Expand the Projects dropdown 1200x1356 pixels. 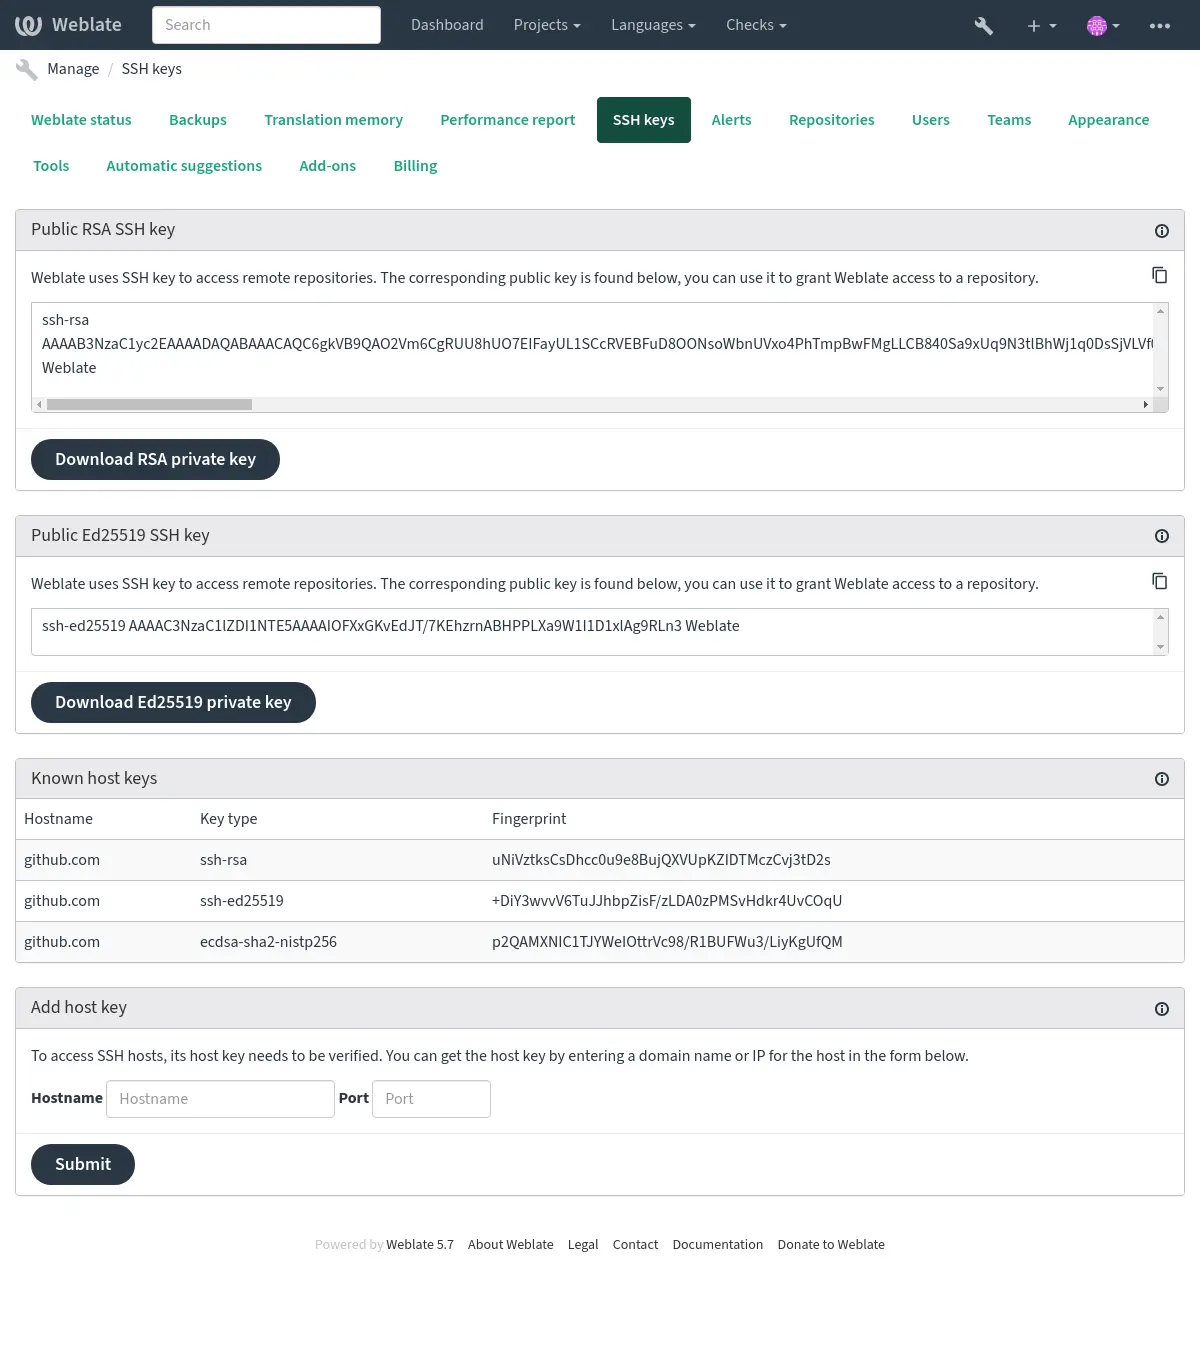pos(547,25)
